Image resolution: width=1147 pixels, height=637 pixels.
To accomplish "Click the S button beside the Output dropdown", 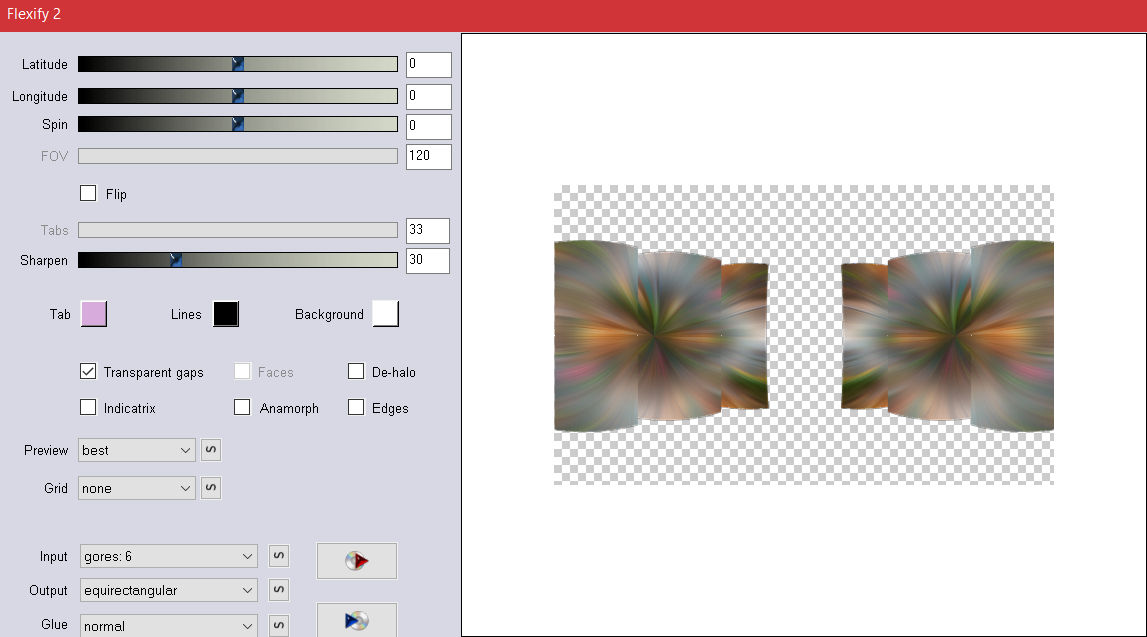I will [x=279, y=590].
